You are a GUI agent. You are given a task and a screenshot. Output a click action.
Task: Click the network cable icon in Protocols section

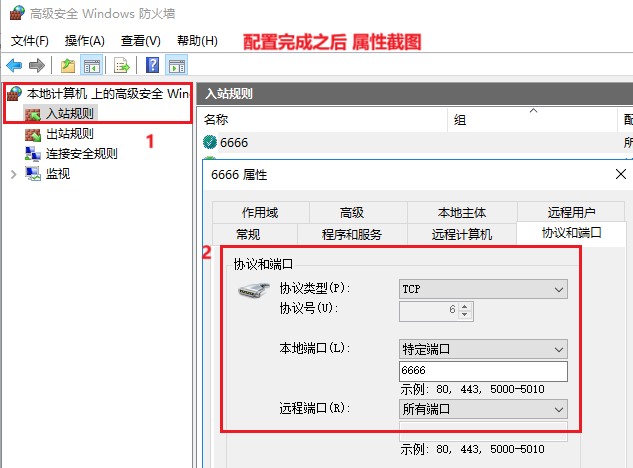click(253, 290)
